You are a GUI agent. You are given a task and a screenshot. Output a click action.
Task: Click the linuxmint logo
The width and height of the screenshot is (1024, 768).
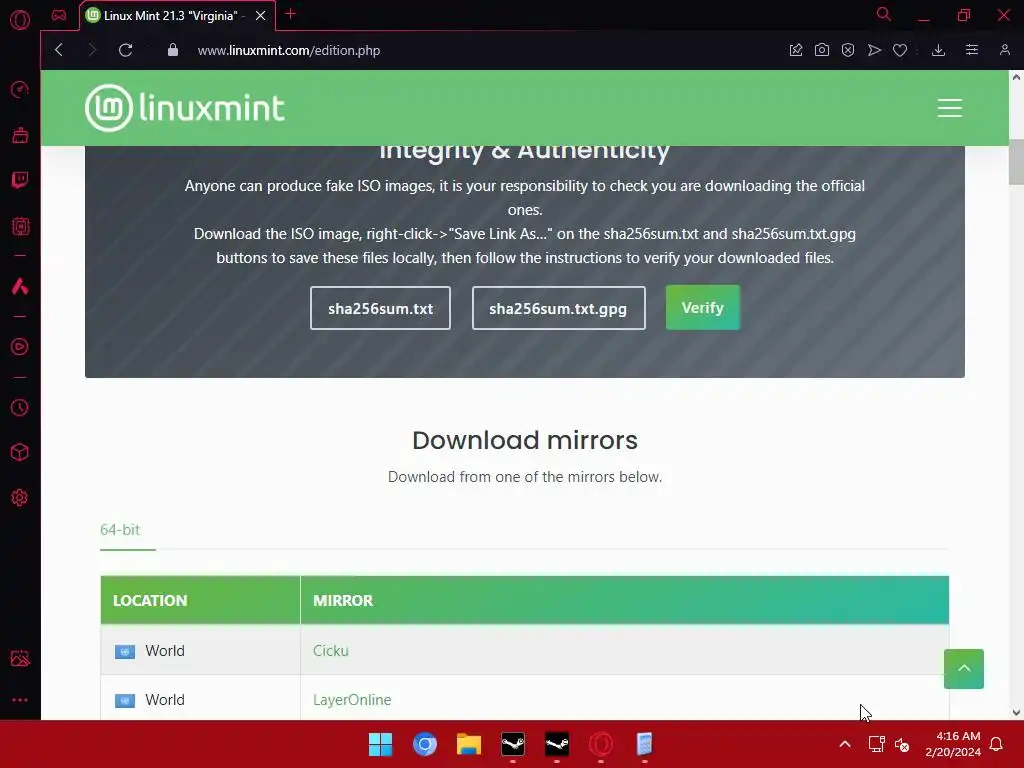pyautogui.click(x=185, y=108)
